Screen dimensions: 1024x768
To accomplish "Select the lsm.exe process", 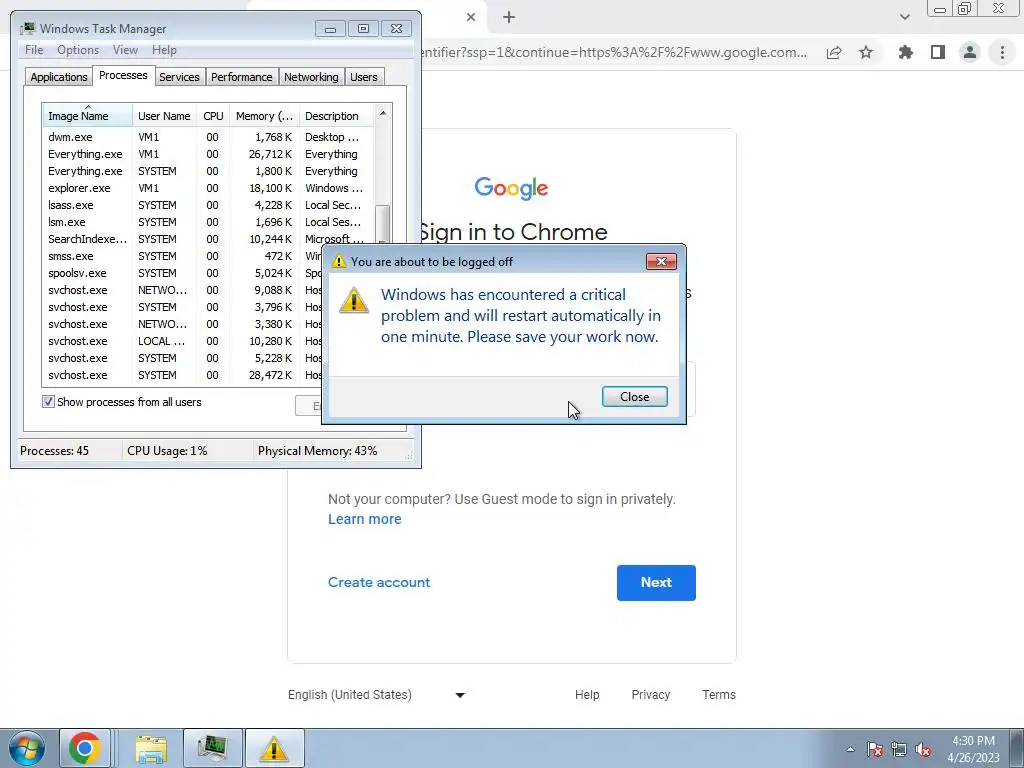I will click(x=208, y=221).
